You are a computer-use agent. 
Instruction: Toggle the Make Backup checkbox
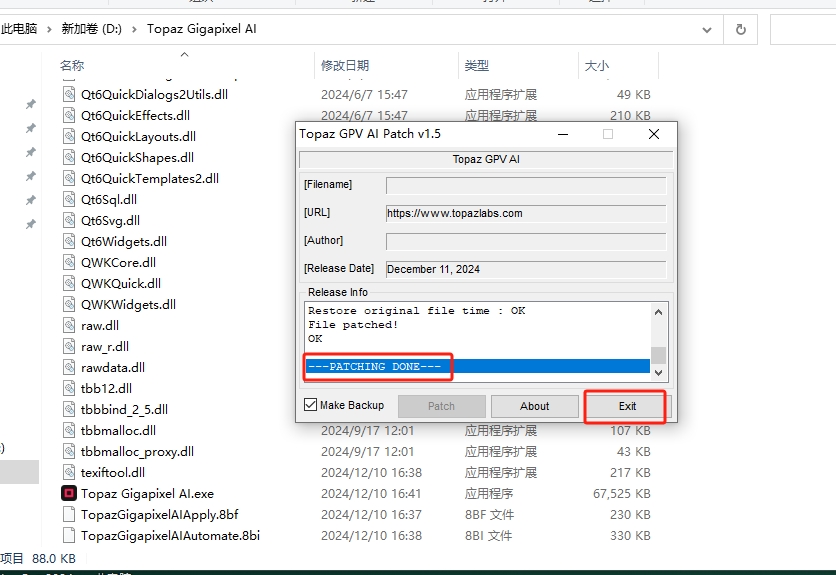pos(310,405)
